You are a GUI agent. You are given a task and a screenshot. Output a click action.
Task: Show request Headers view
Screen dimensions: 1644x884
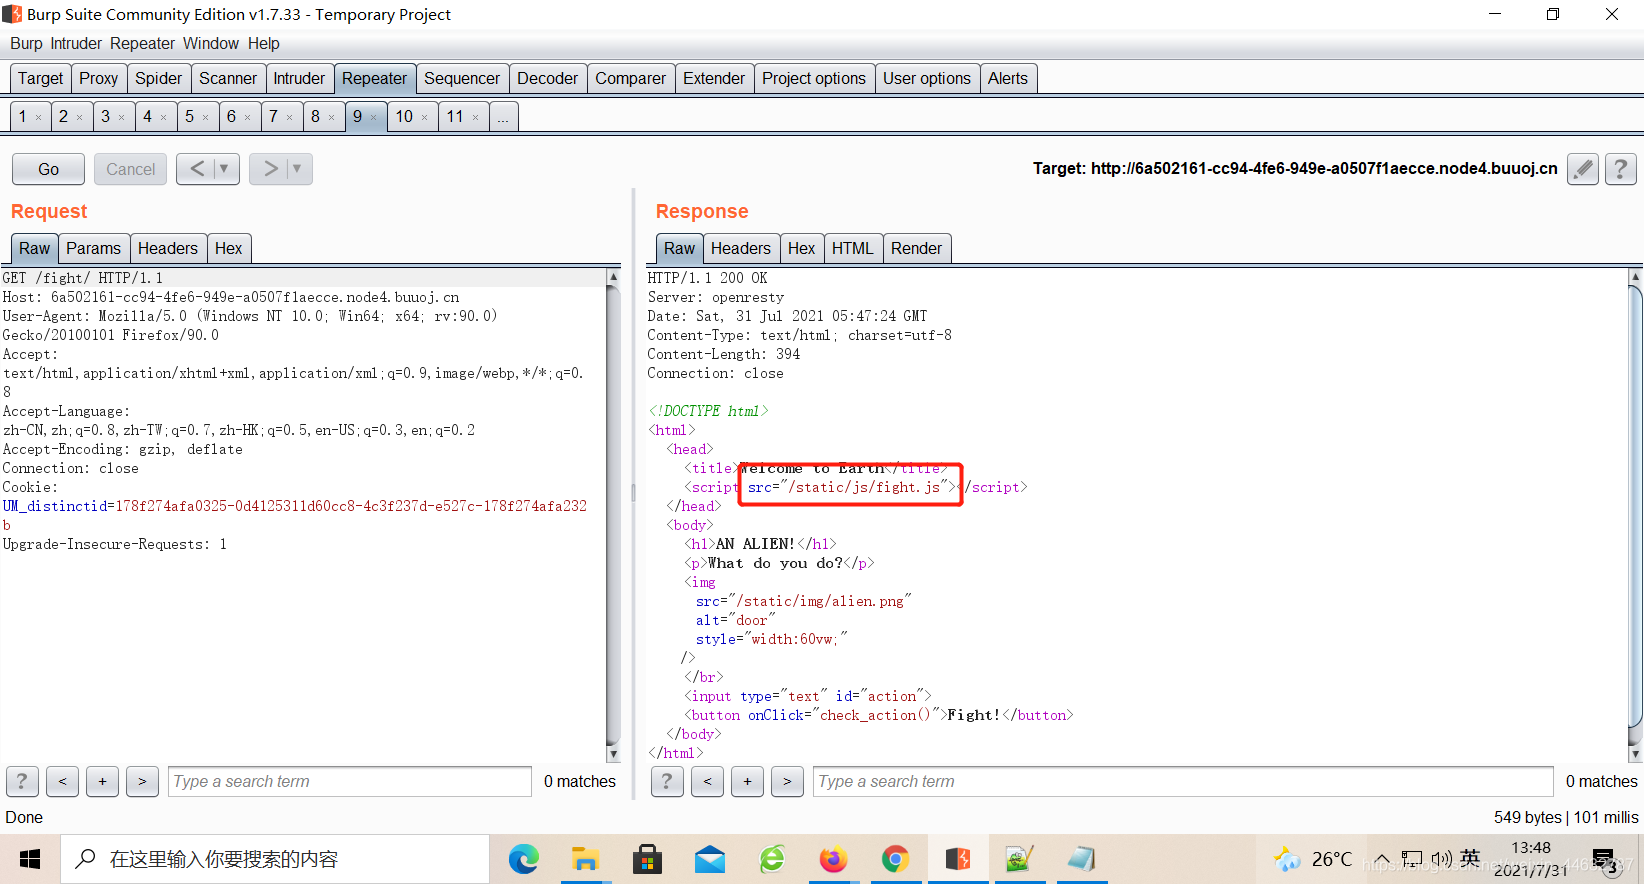(x=168, y=248)
